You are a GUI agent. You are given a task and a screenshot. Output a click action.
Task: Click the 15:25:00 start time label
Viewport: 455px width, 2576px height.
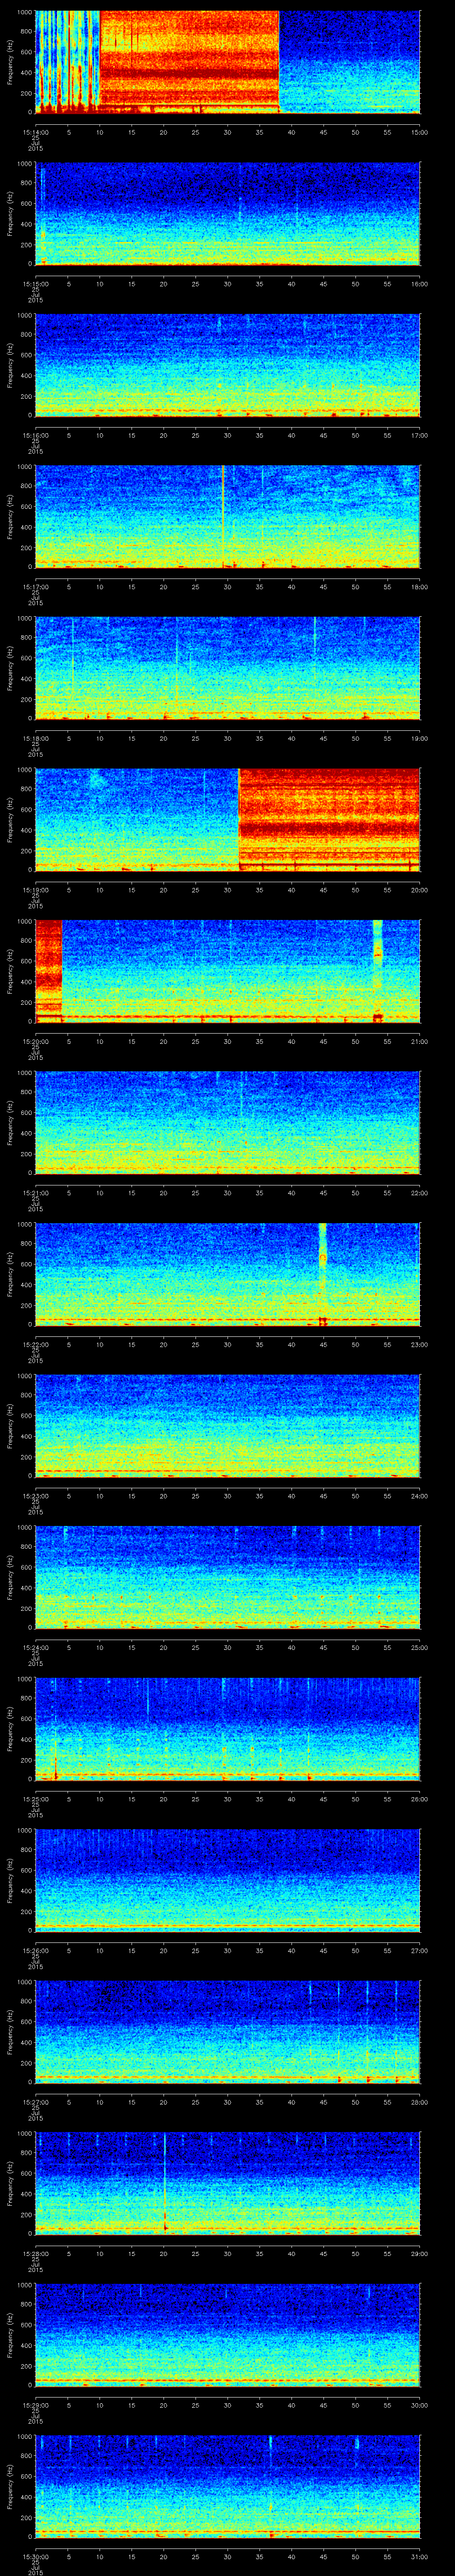tap(36, 1799)
